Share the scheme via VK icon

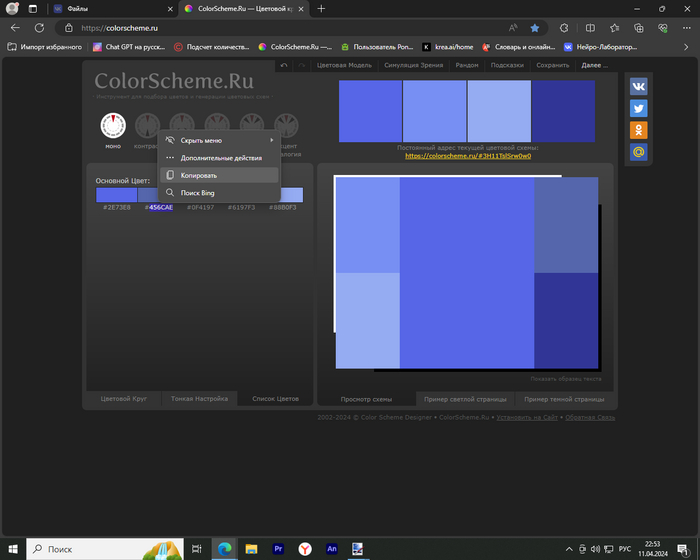[x=638, y=86]
